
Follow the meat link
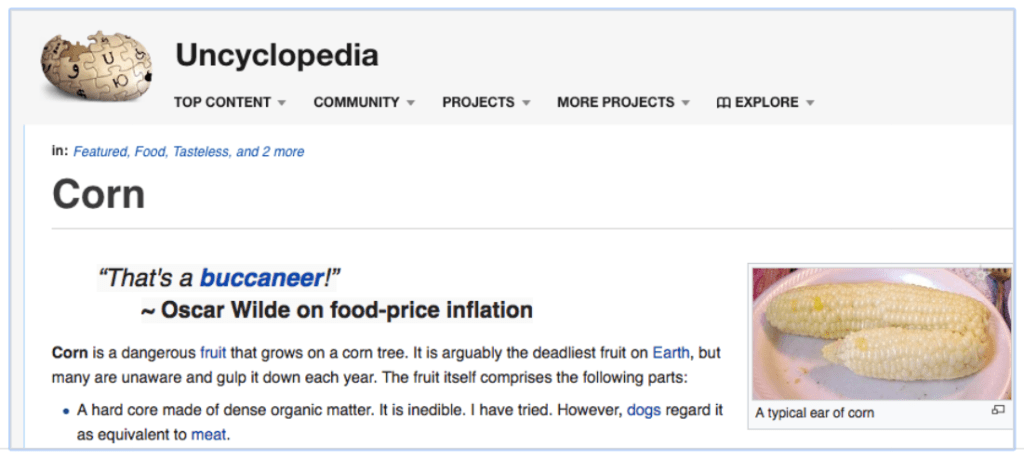[x=207, y=434]
